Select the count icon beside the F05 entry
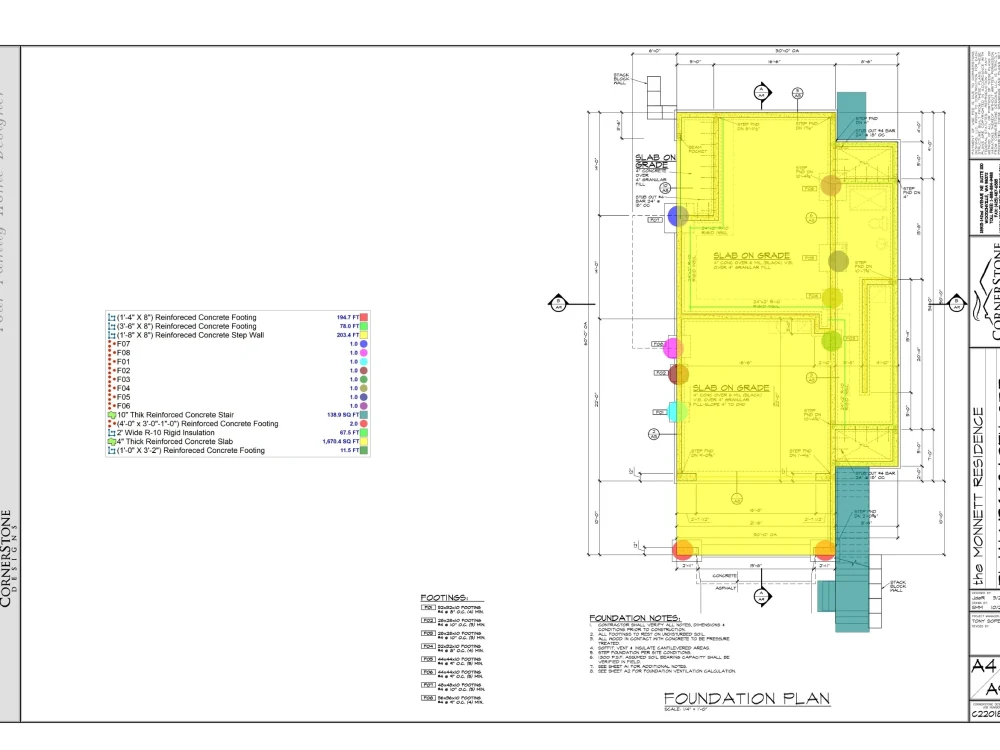 pyautogui.click(x=110, y=396)
